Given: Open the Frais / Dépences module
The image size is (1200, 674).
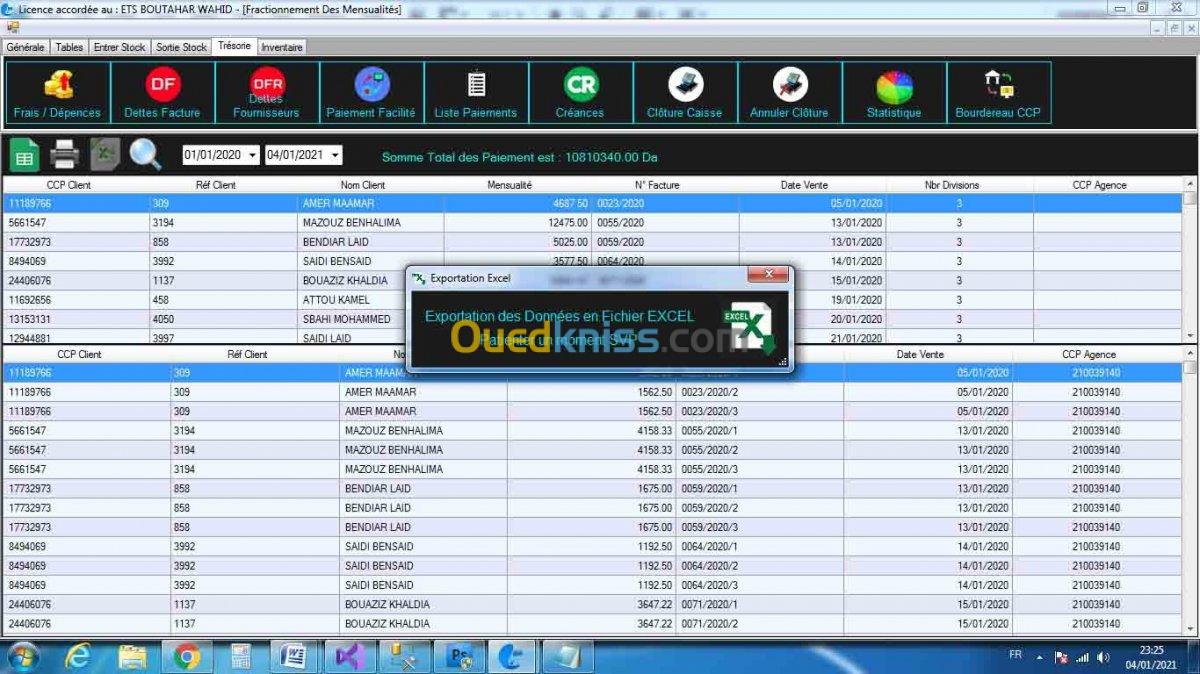Looking at the screenshot, I should 58,93.
